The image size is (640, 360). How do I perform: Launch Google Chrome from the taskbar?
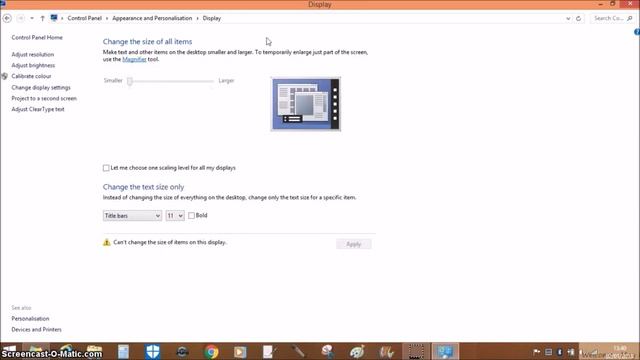click(x=211, y=351)
